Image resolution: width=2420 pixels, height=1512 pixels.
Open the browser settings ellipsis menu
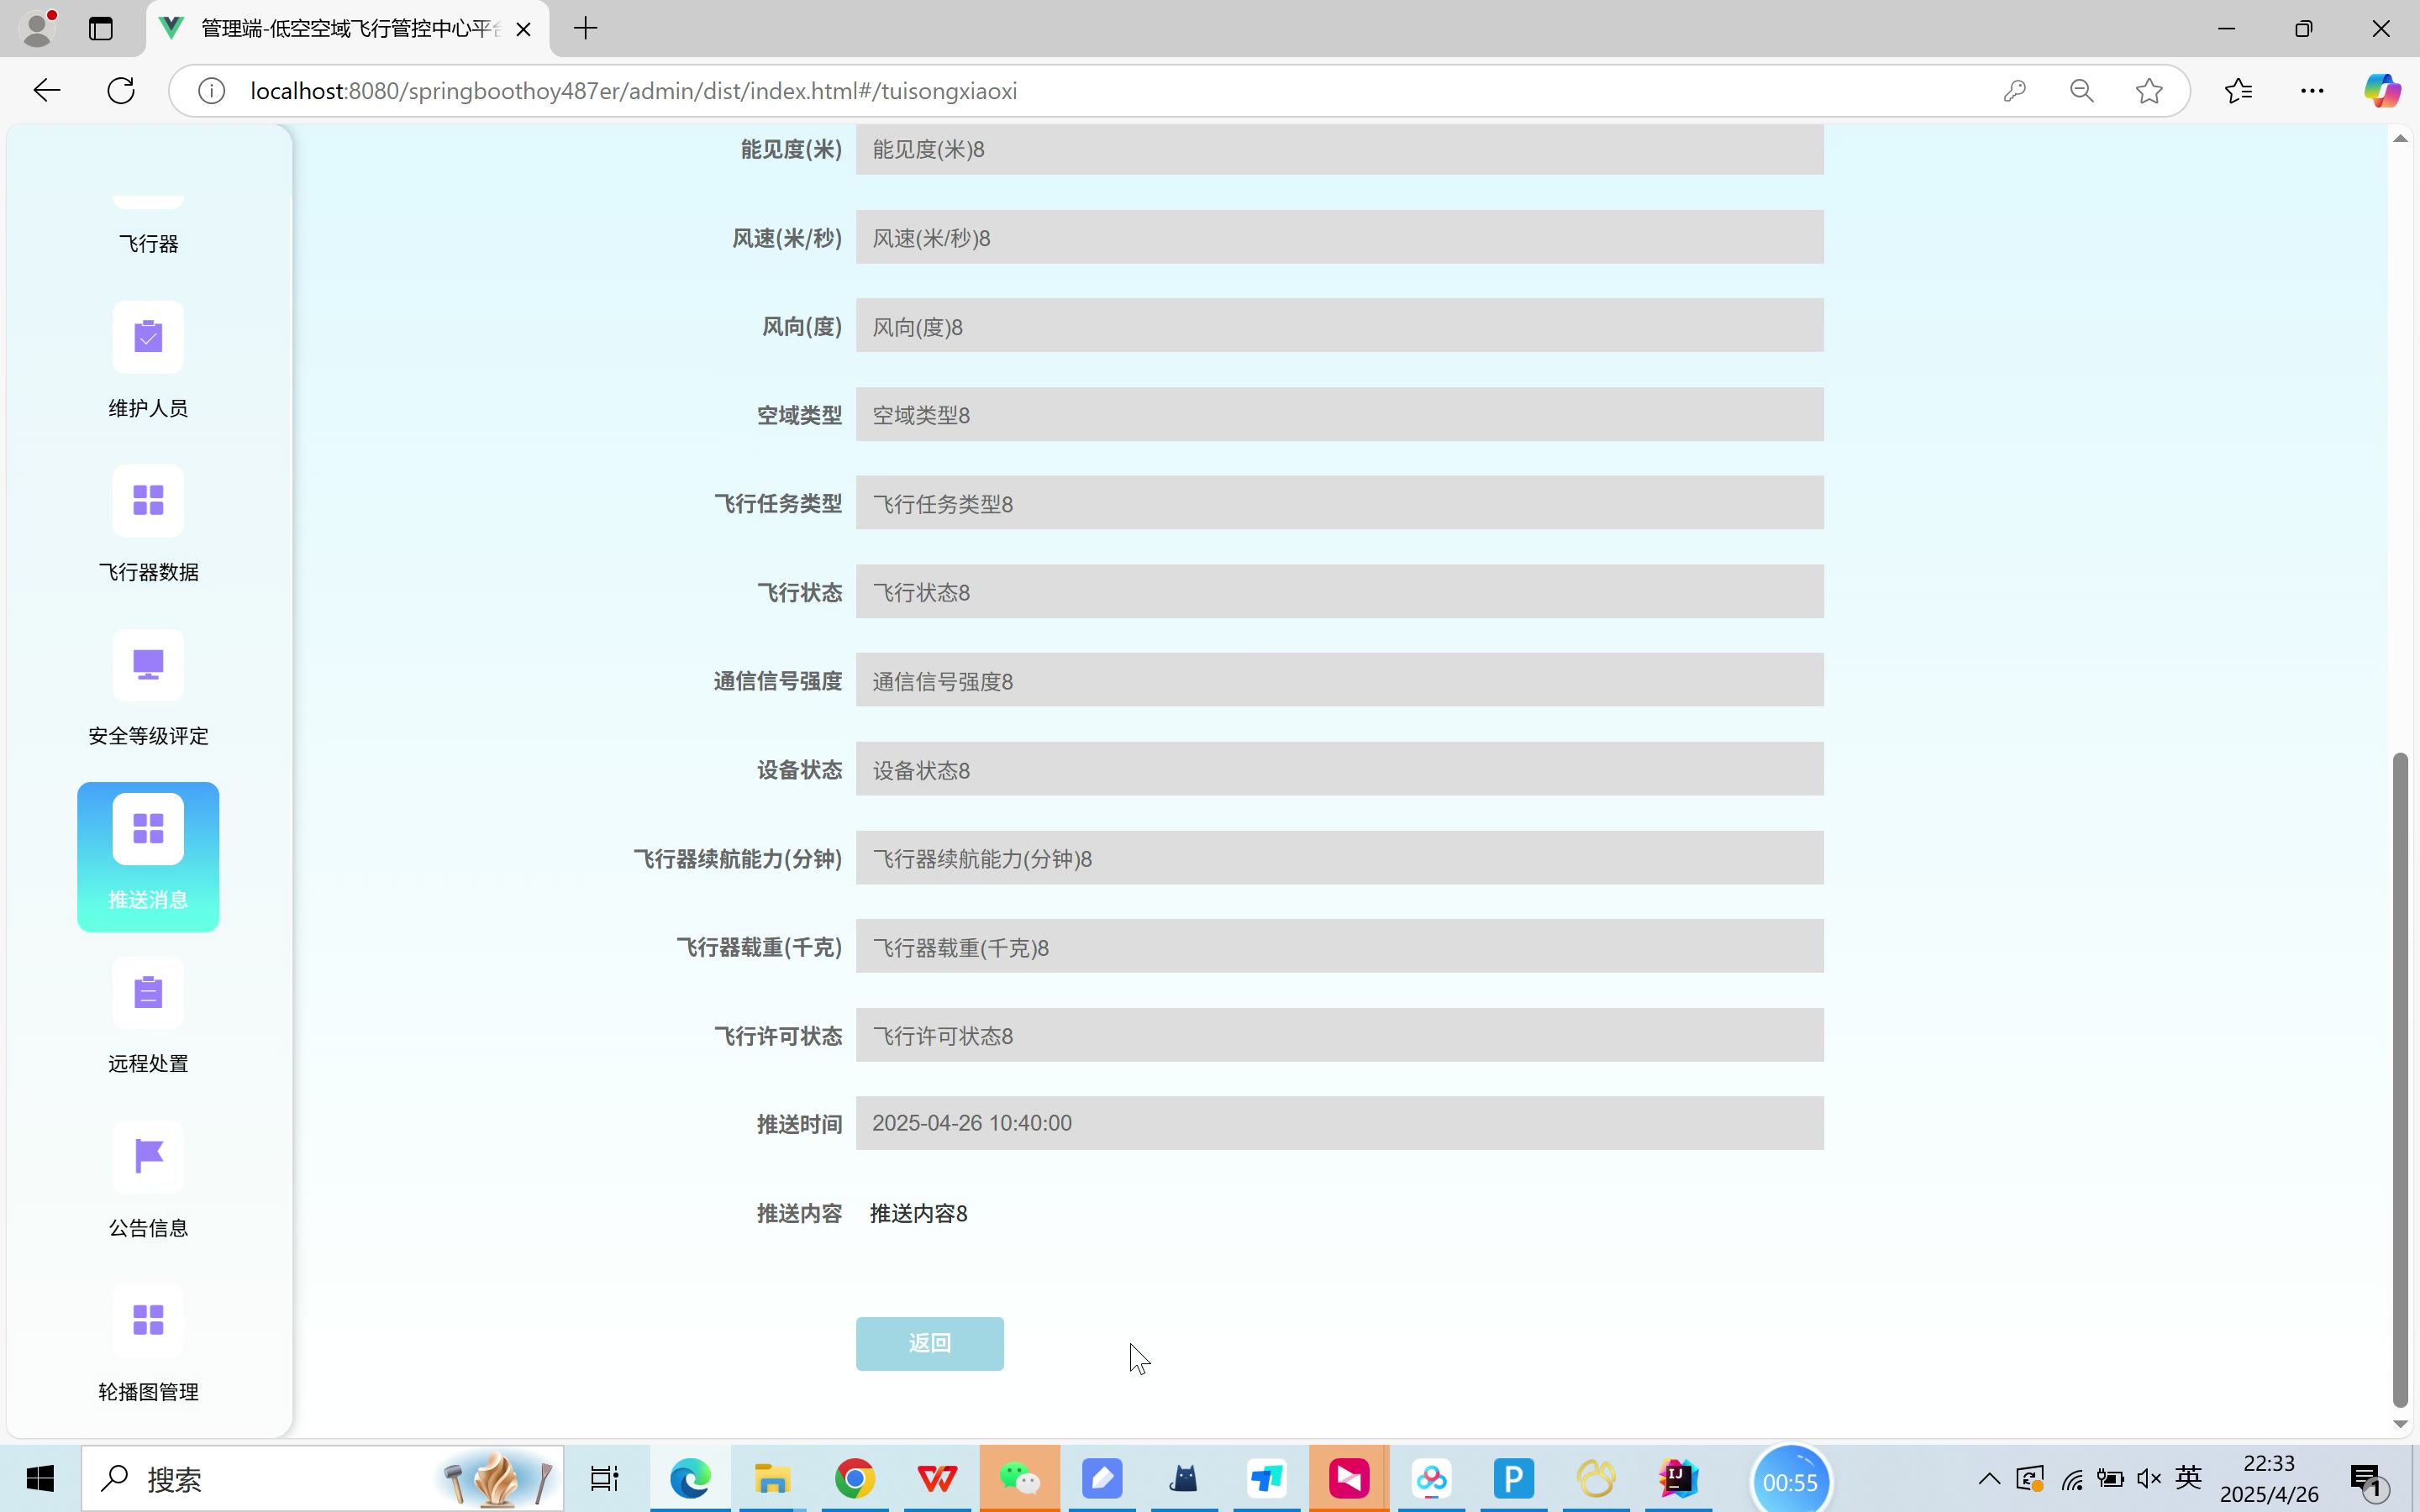(x=2312, y=91)
